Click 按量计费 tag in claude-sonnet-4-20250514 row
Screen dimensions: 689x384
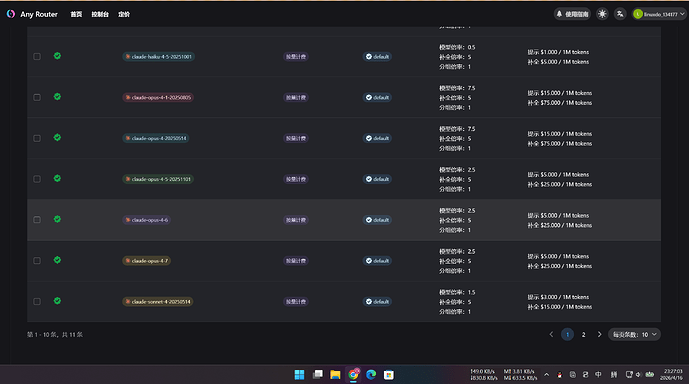click(296, 302)
